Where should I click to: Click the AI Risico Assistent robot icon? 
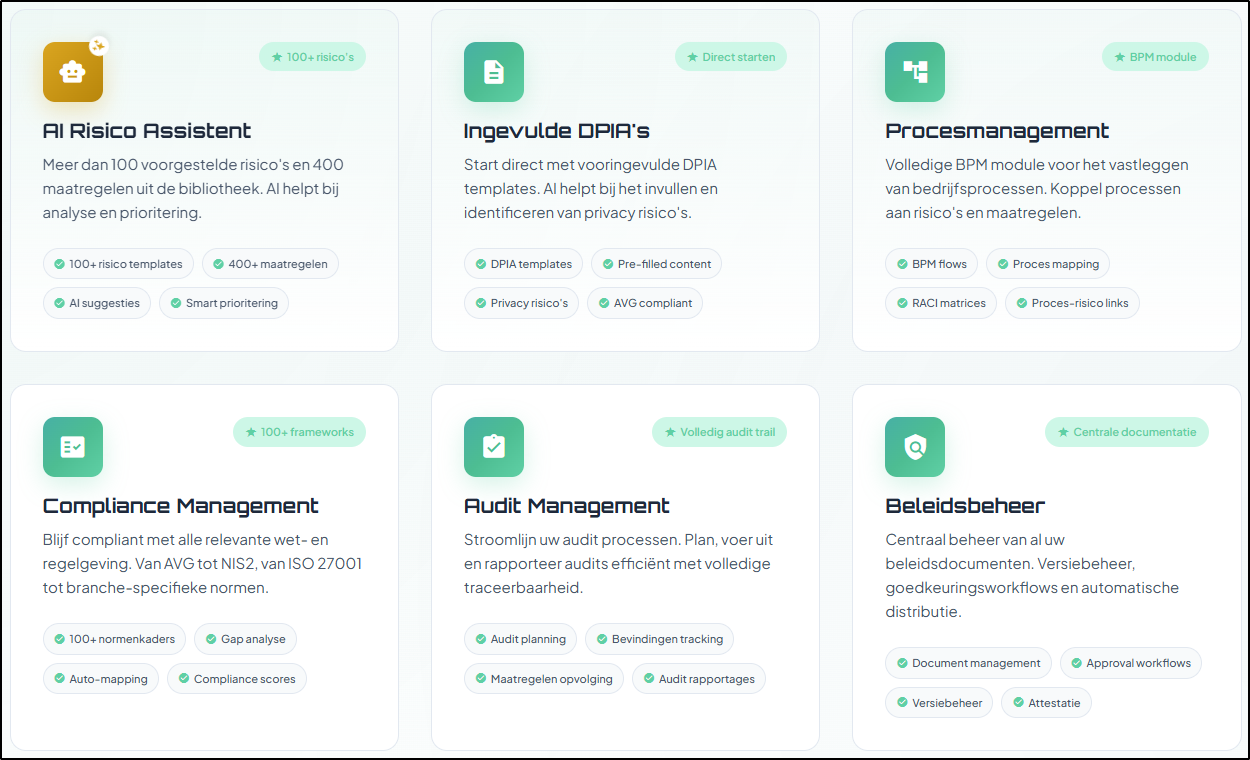coord(72,72)
